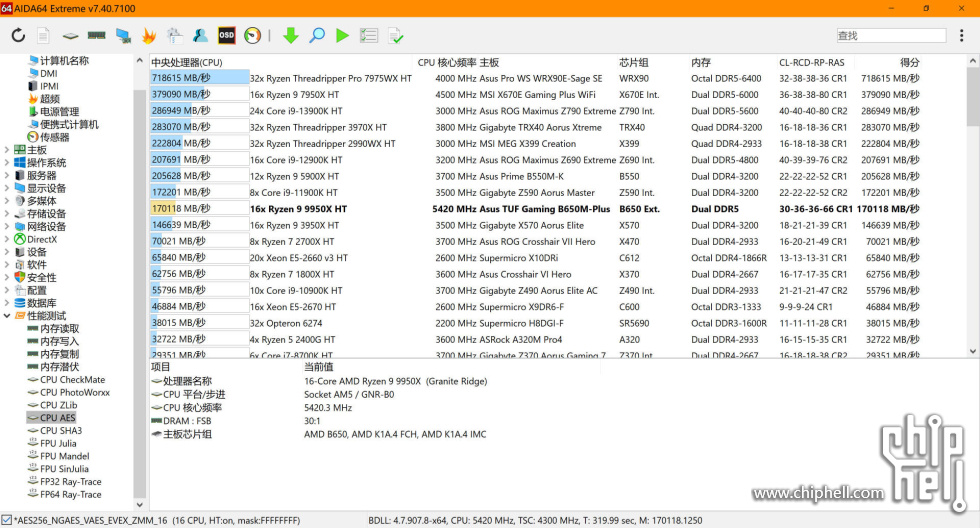The height and width of the screenshot is (528, 980).
Task: Click the 查找 search input field
Action: (891, 36)
